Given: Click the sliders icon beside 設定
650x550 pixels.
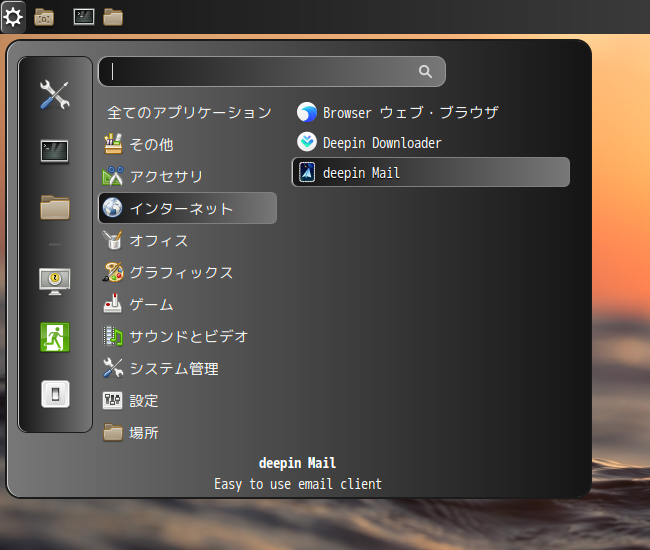Looking at the screenshot, I should pos(112,400).
